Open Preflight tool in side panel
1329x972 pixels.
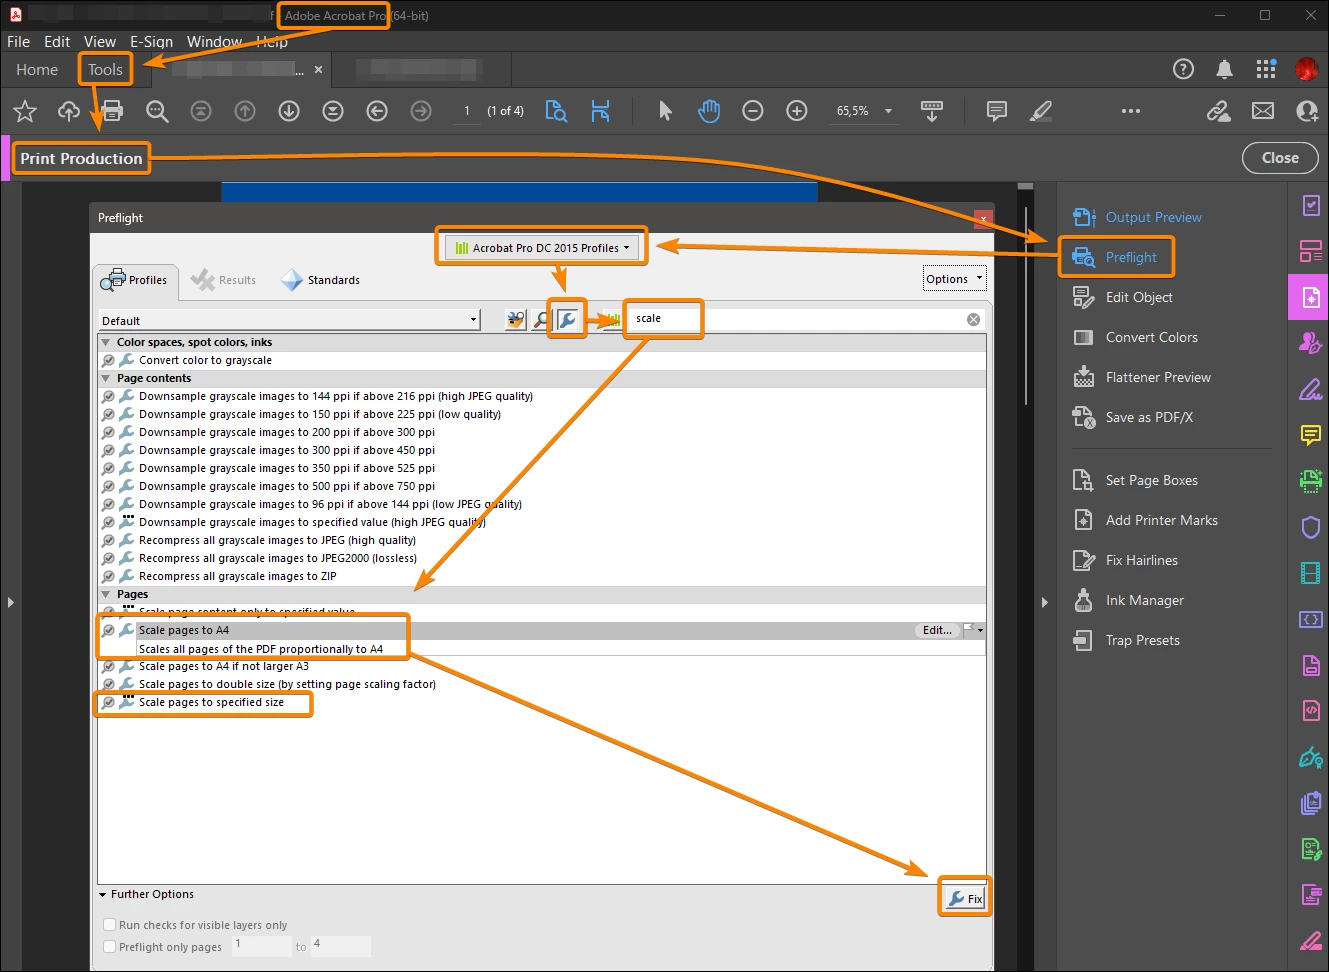coord(1115,257)
